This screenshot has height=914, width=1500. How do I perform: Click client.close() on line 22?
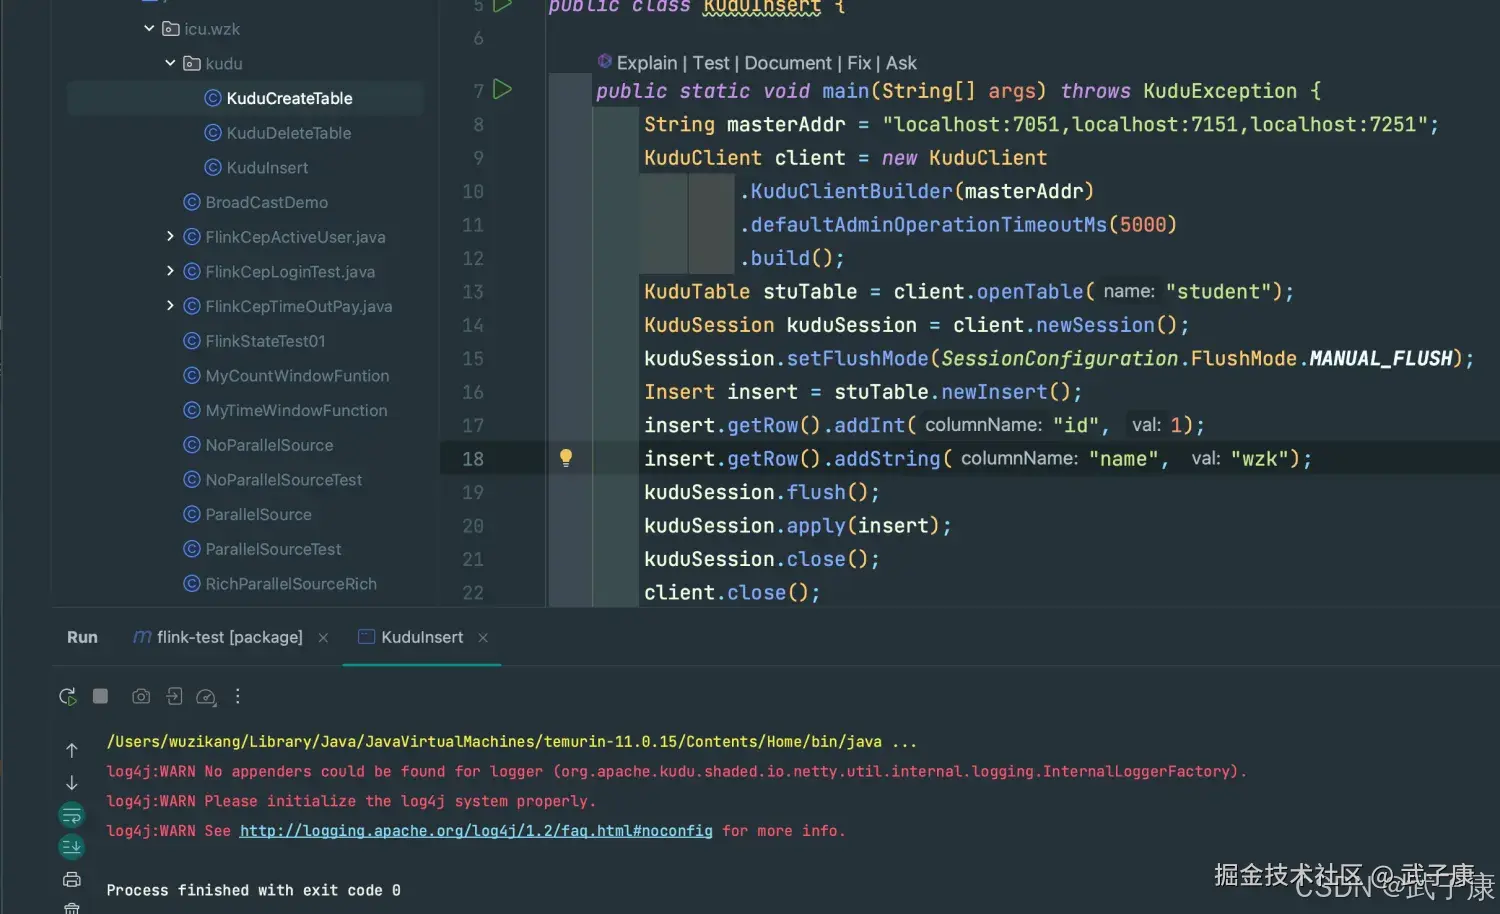point(732,593)
